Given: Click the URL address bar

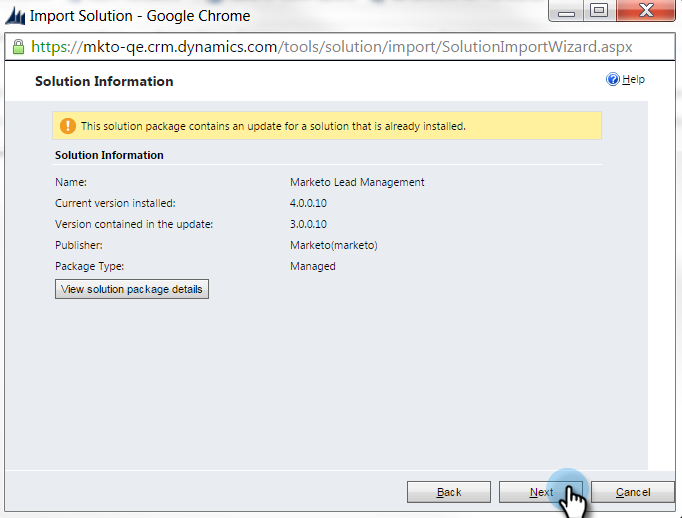Looking at the screenshot, I should point(339,47).
